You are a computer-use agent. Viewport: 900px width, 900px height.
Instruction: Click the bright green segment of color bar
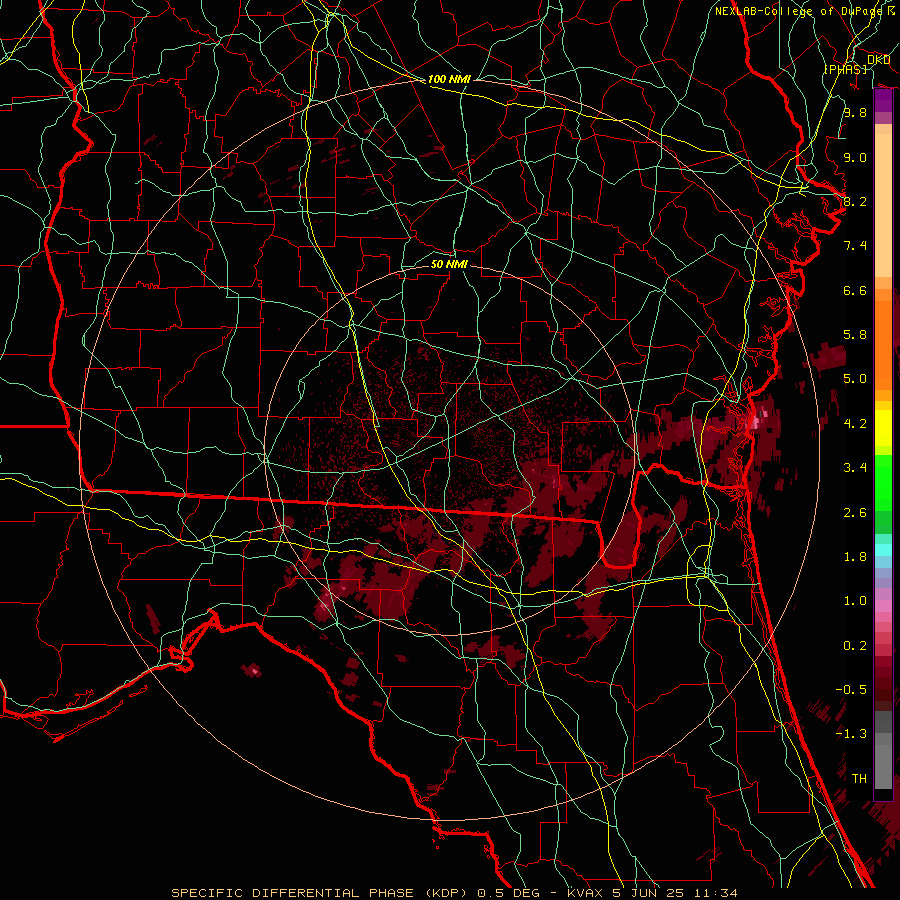pos(883,481)
